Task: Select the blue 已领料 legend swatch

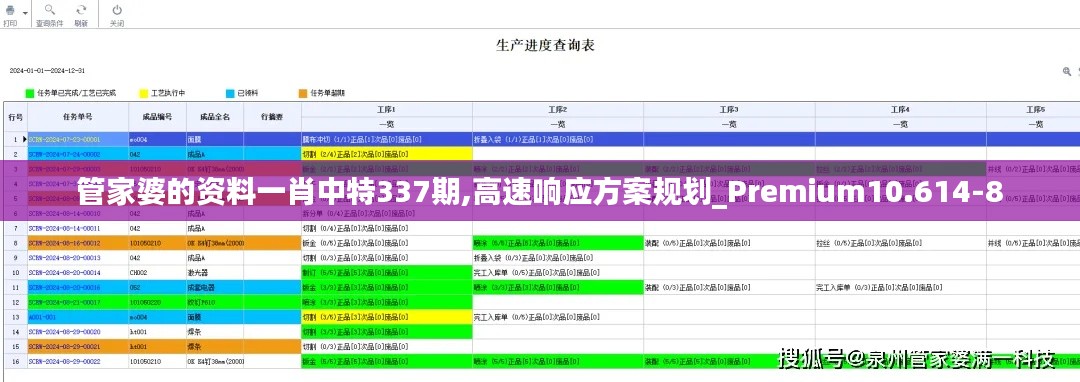Action: [231, 93]
